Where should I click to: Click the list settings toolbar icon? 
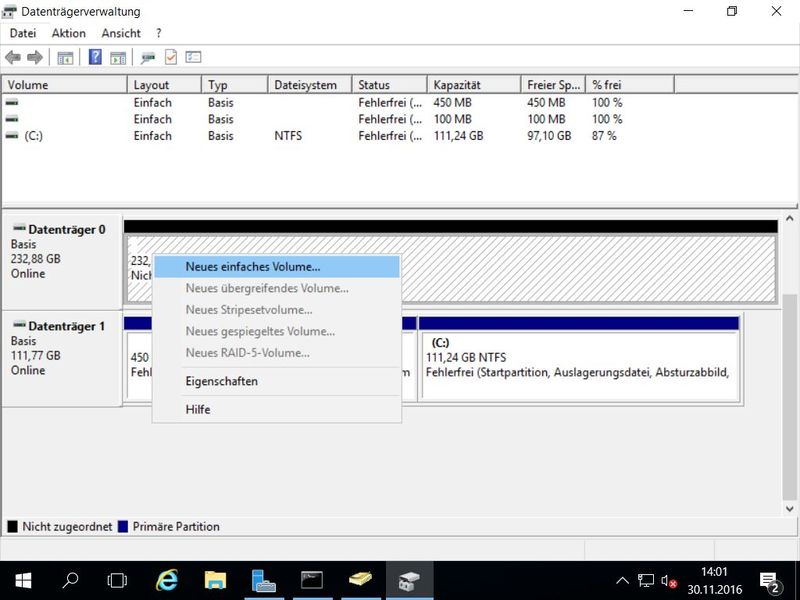194,58
